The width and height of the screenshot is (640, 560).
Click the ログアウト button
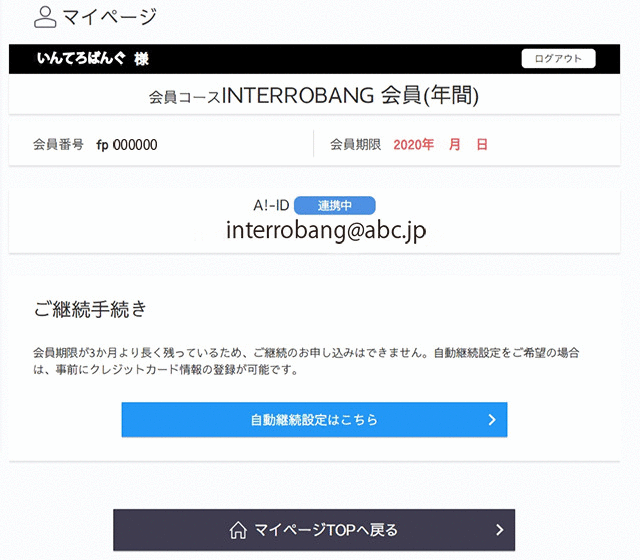(x=558, y=58)
